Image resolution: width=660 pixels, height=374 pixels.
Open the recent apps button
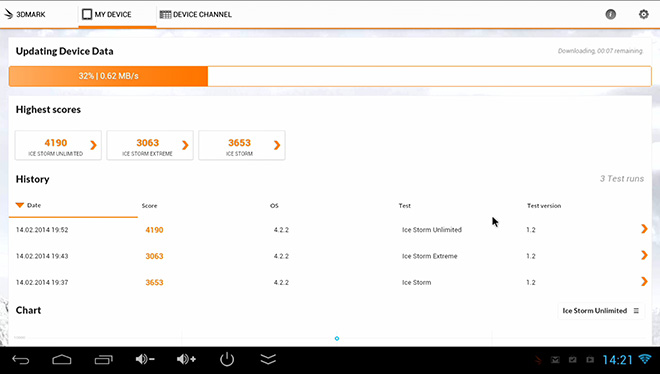click(x=104, y=360)
